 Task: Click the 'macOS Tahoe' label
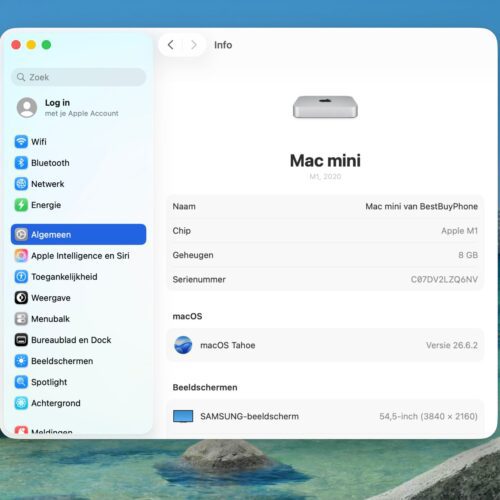228,345
